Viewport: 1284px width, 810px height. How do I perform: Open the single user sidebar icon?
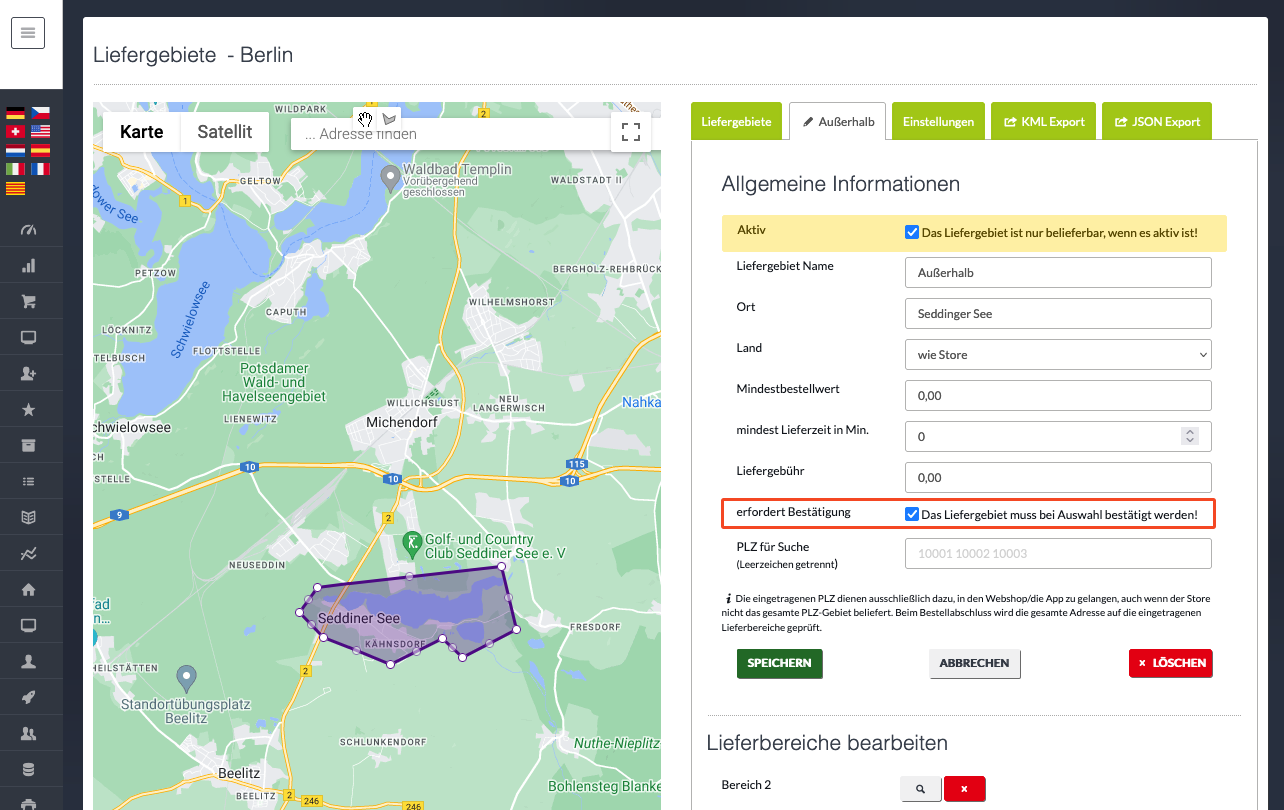(28, 661)
